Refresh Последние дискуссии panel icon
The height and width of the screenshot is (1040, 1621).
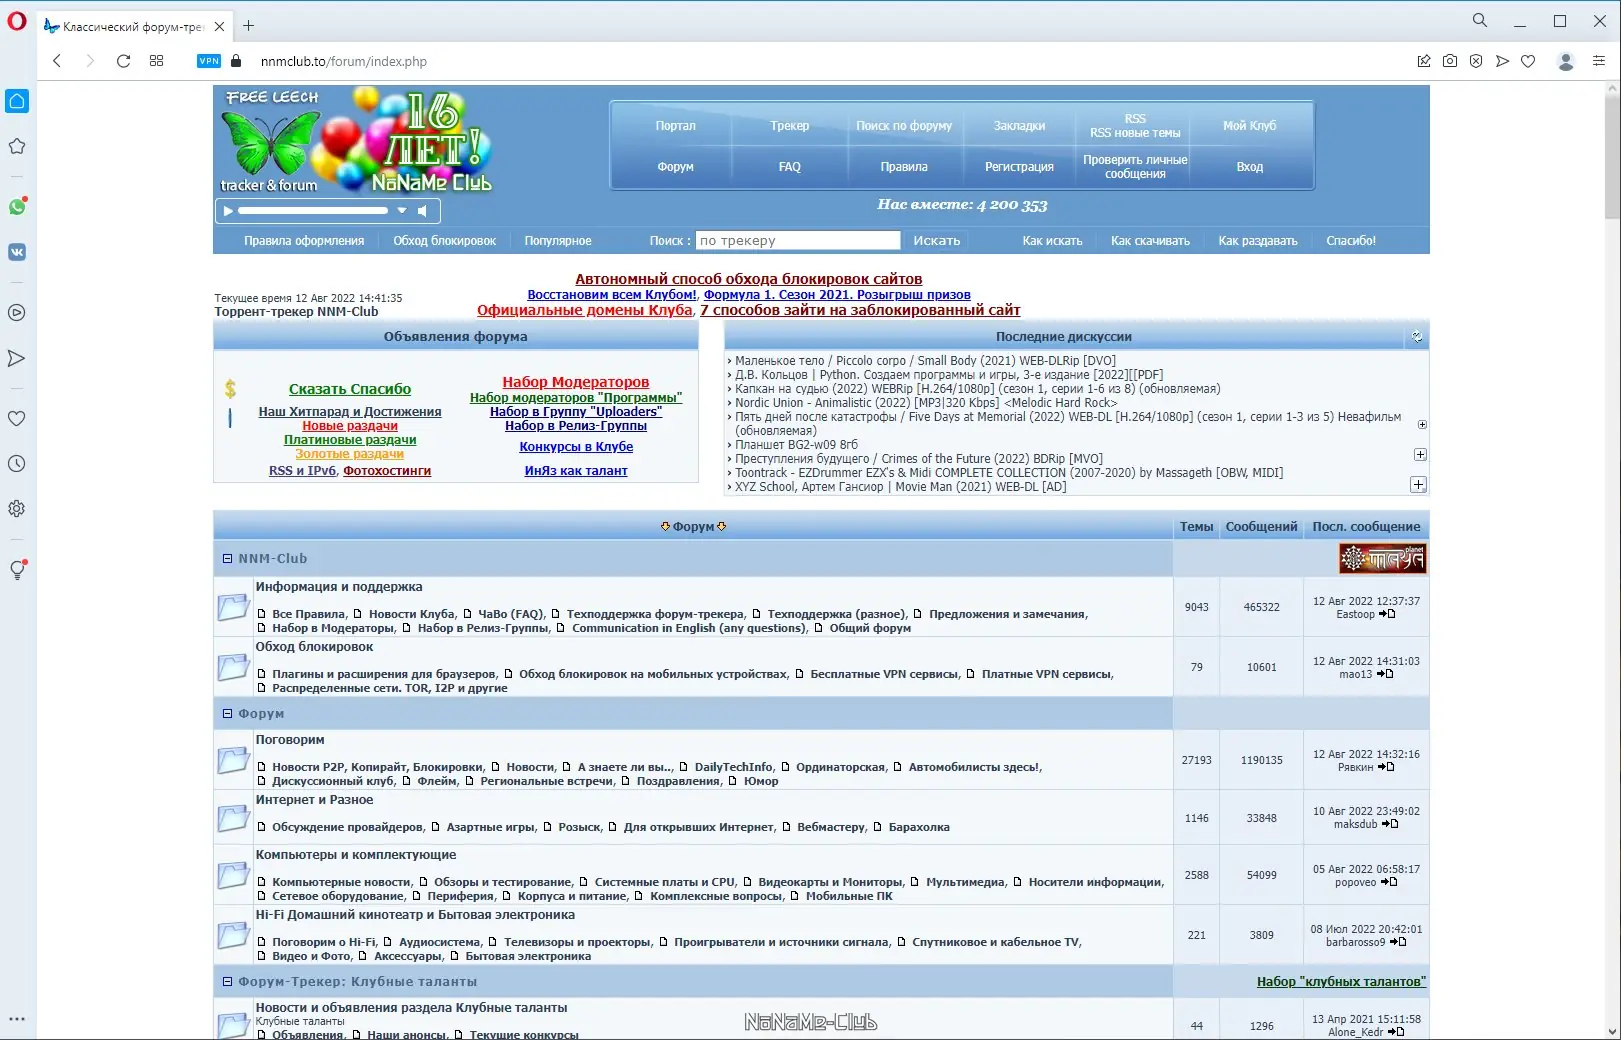[x=1416, y=337]
